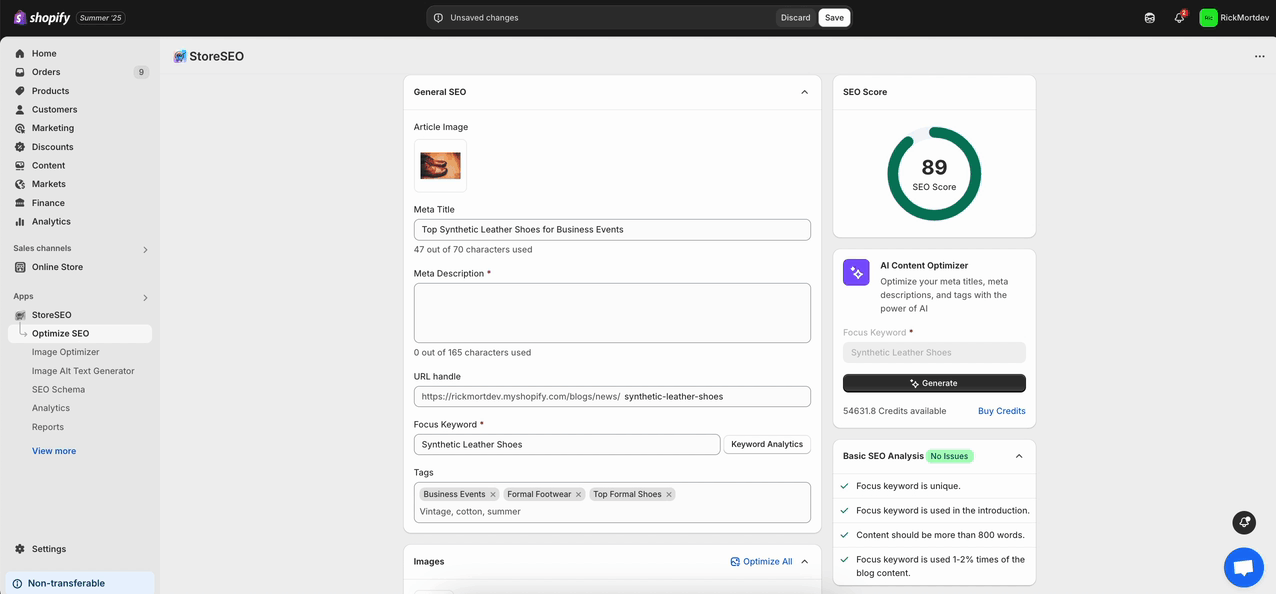Open Products via its tag icon
Screen dimensions: 1277x594
[20, 91]
